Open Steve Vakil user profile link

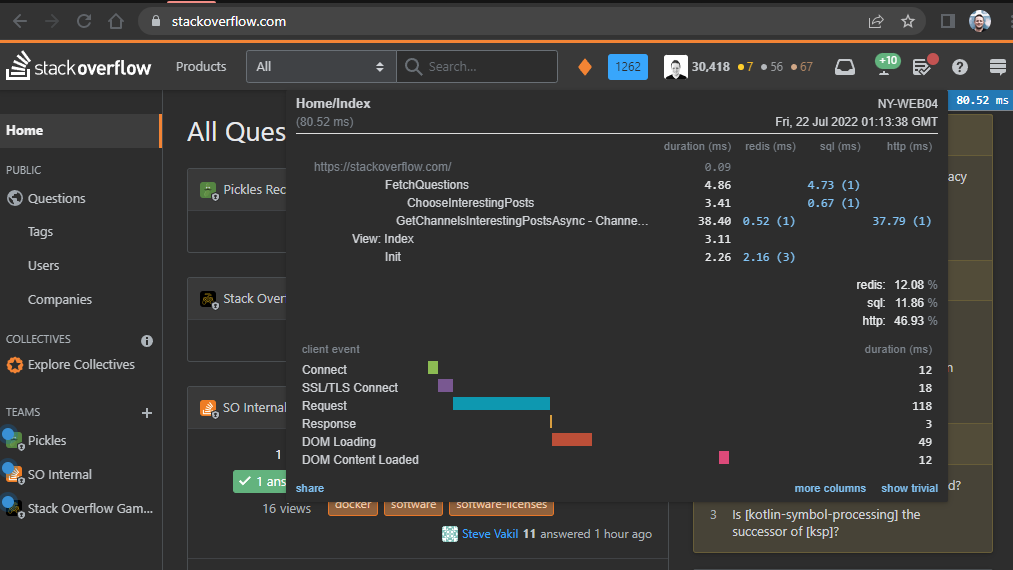[x=490, y=534]
